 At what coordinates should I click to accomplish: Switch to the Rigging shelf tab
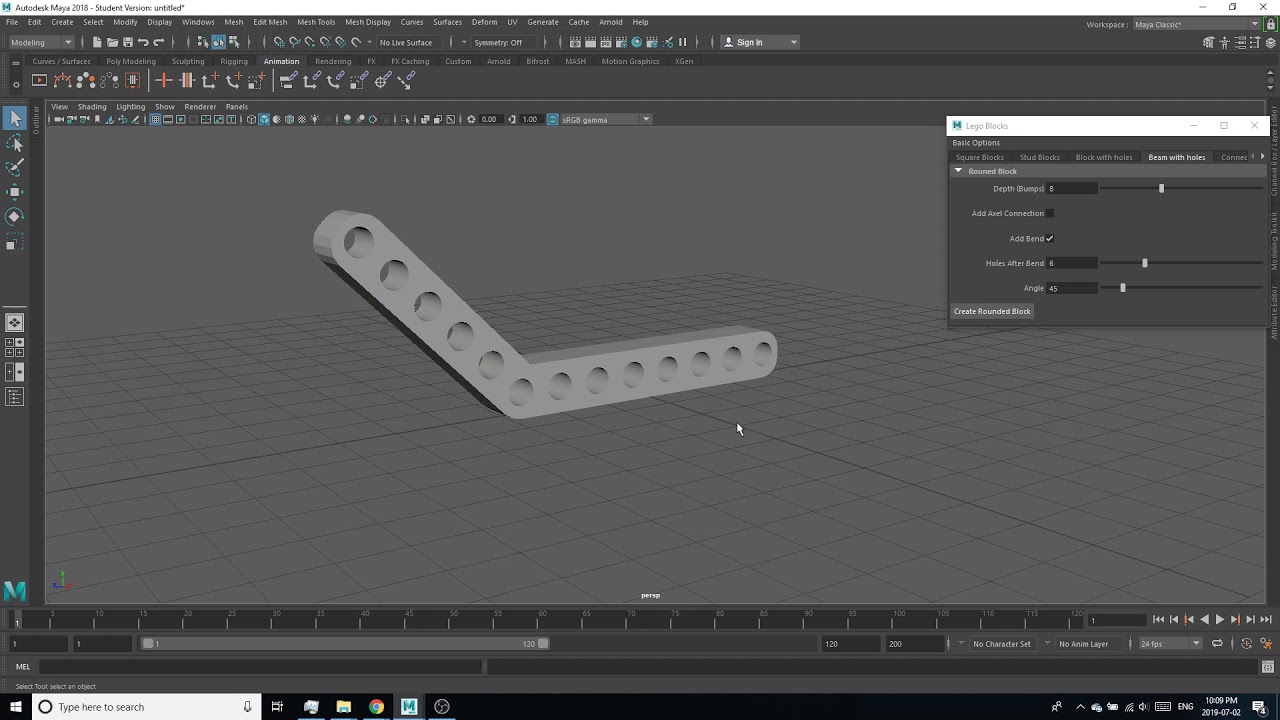click(x=234, y=61)
